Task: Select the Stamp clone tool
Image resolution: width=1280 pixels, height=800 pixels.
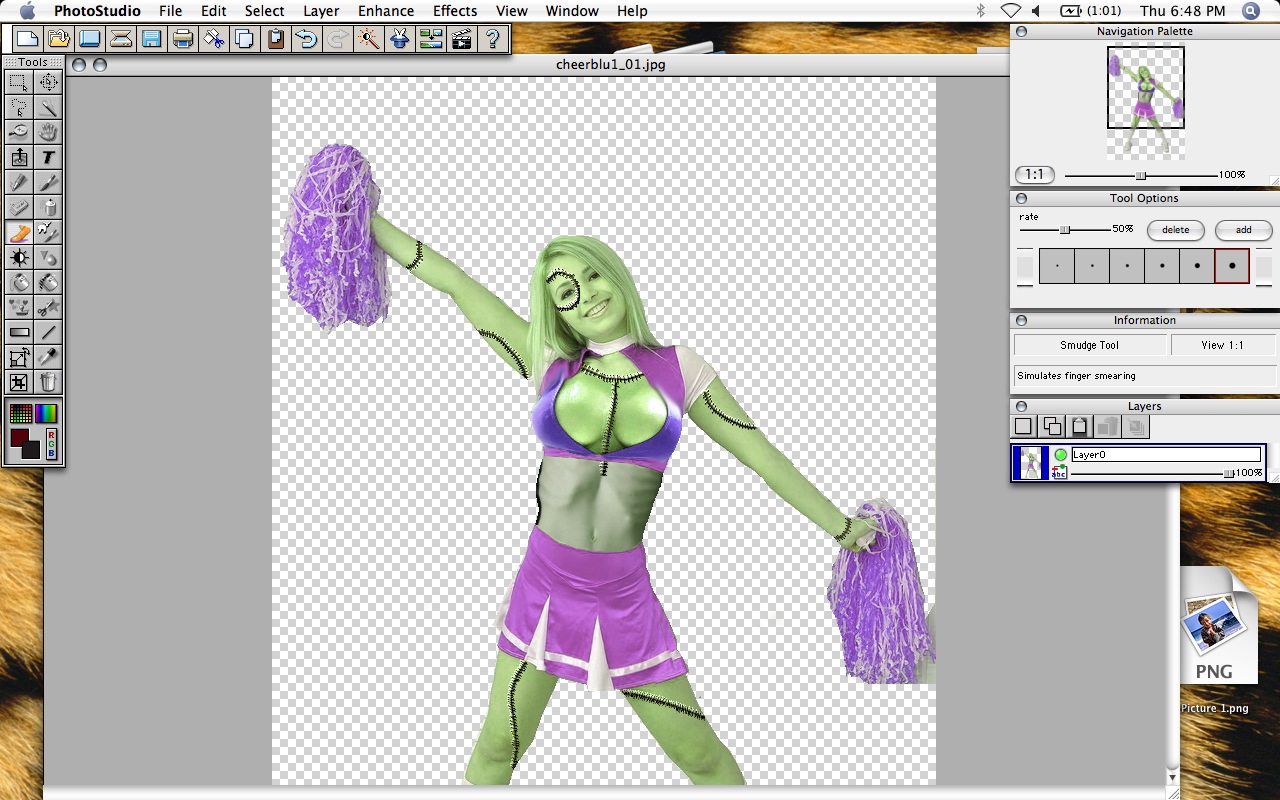Action: pyautogui.click(x=19, y=157)
